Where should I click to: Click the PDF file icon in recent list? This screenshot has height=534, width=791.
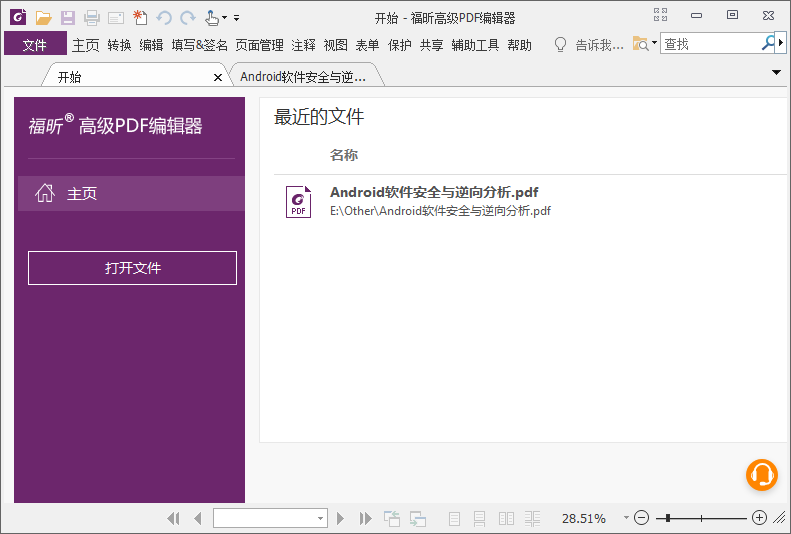298,202
